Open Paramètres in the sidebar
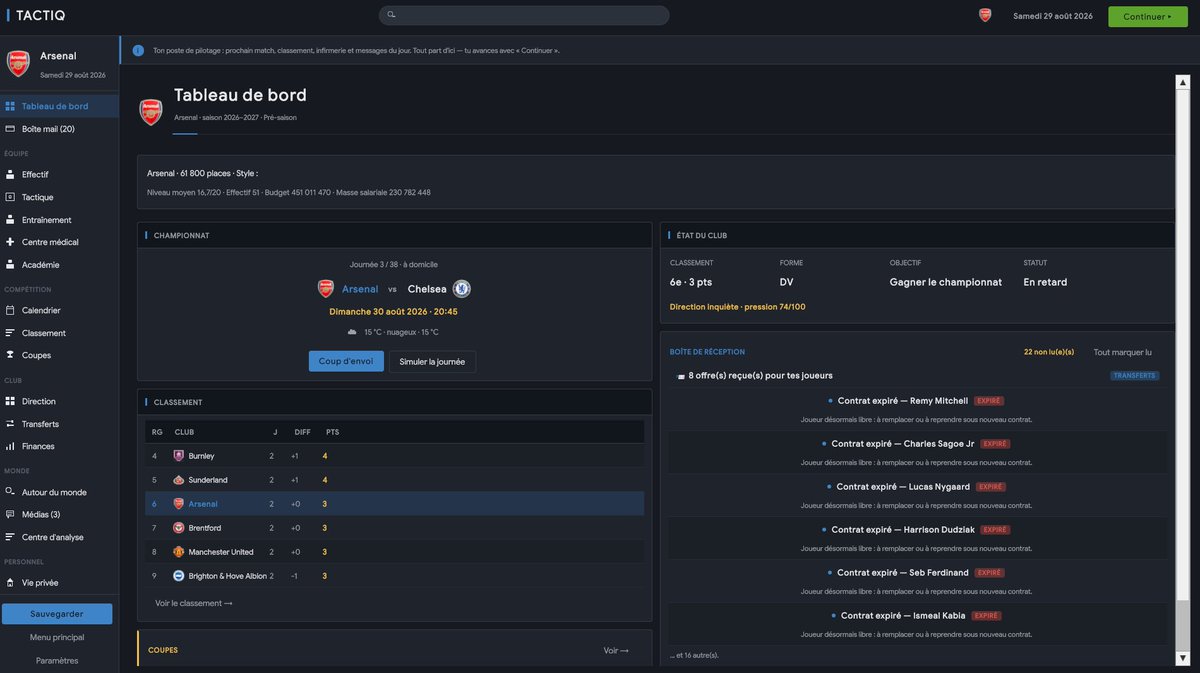Screen dimensions: 1200x673 [x=57, y=660]
